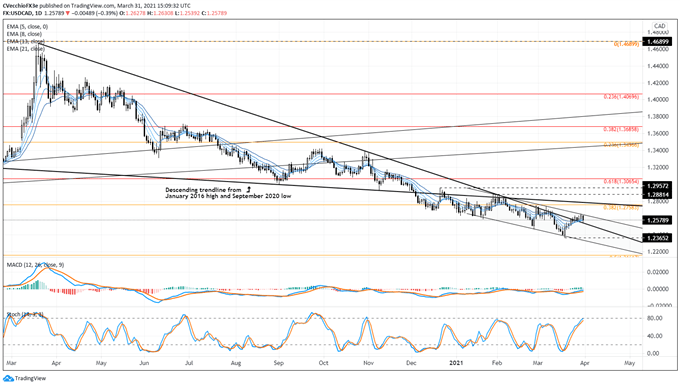Image resolution: width=680 pixels, height=386 pixels.
Task: Click the 0(1.46899) Fibonacci level label
Action: coord(626,44)
